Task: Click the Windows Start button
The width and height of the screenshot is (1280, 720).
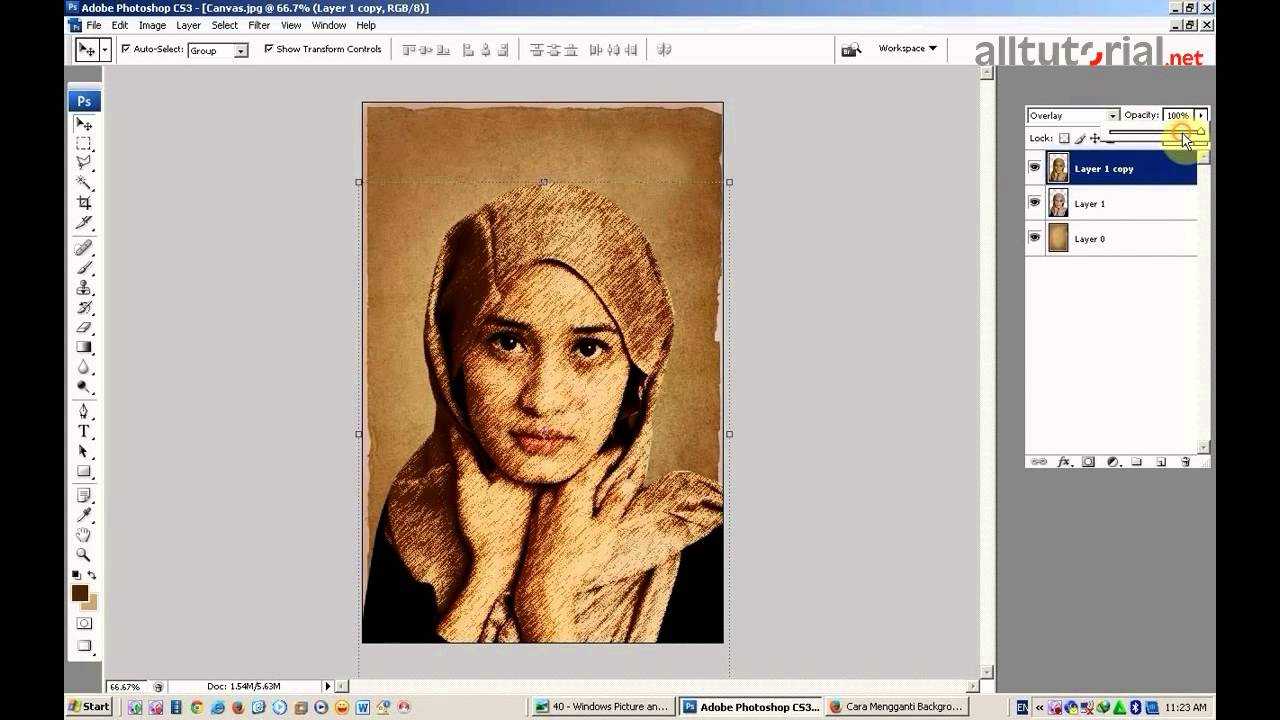Action: 89,706
